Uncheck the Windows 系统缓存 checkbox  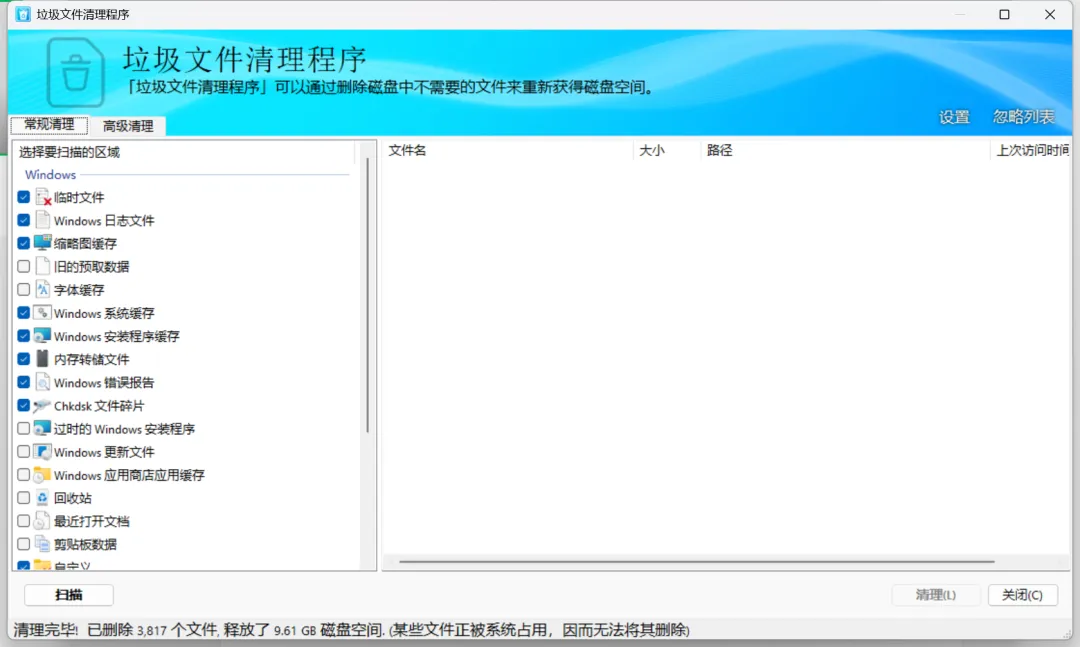(x=23, y=313)
